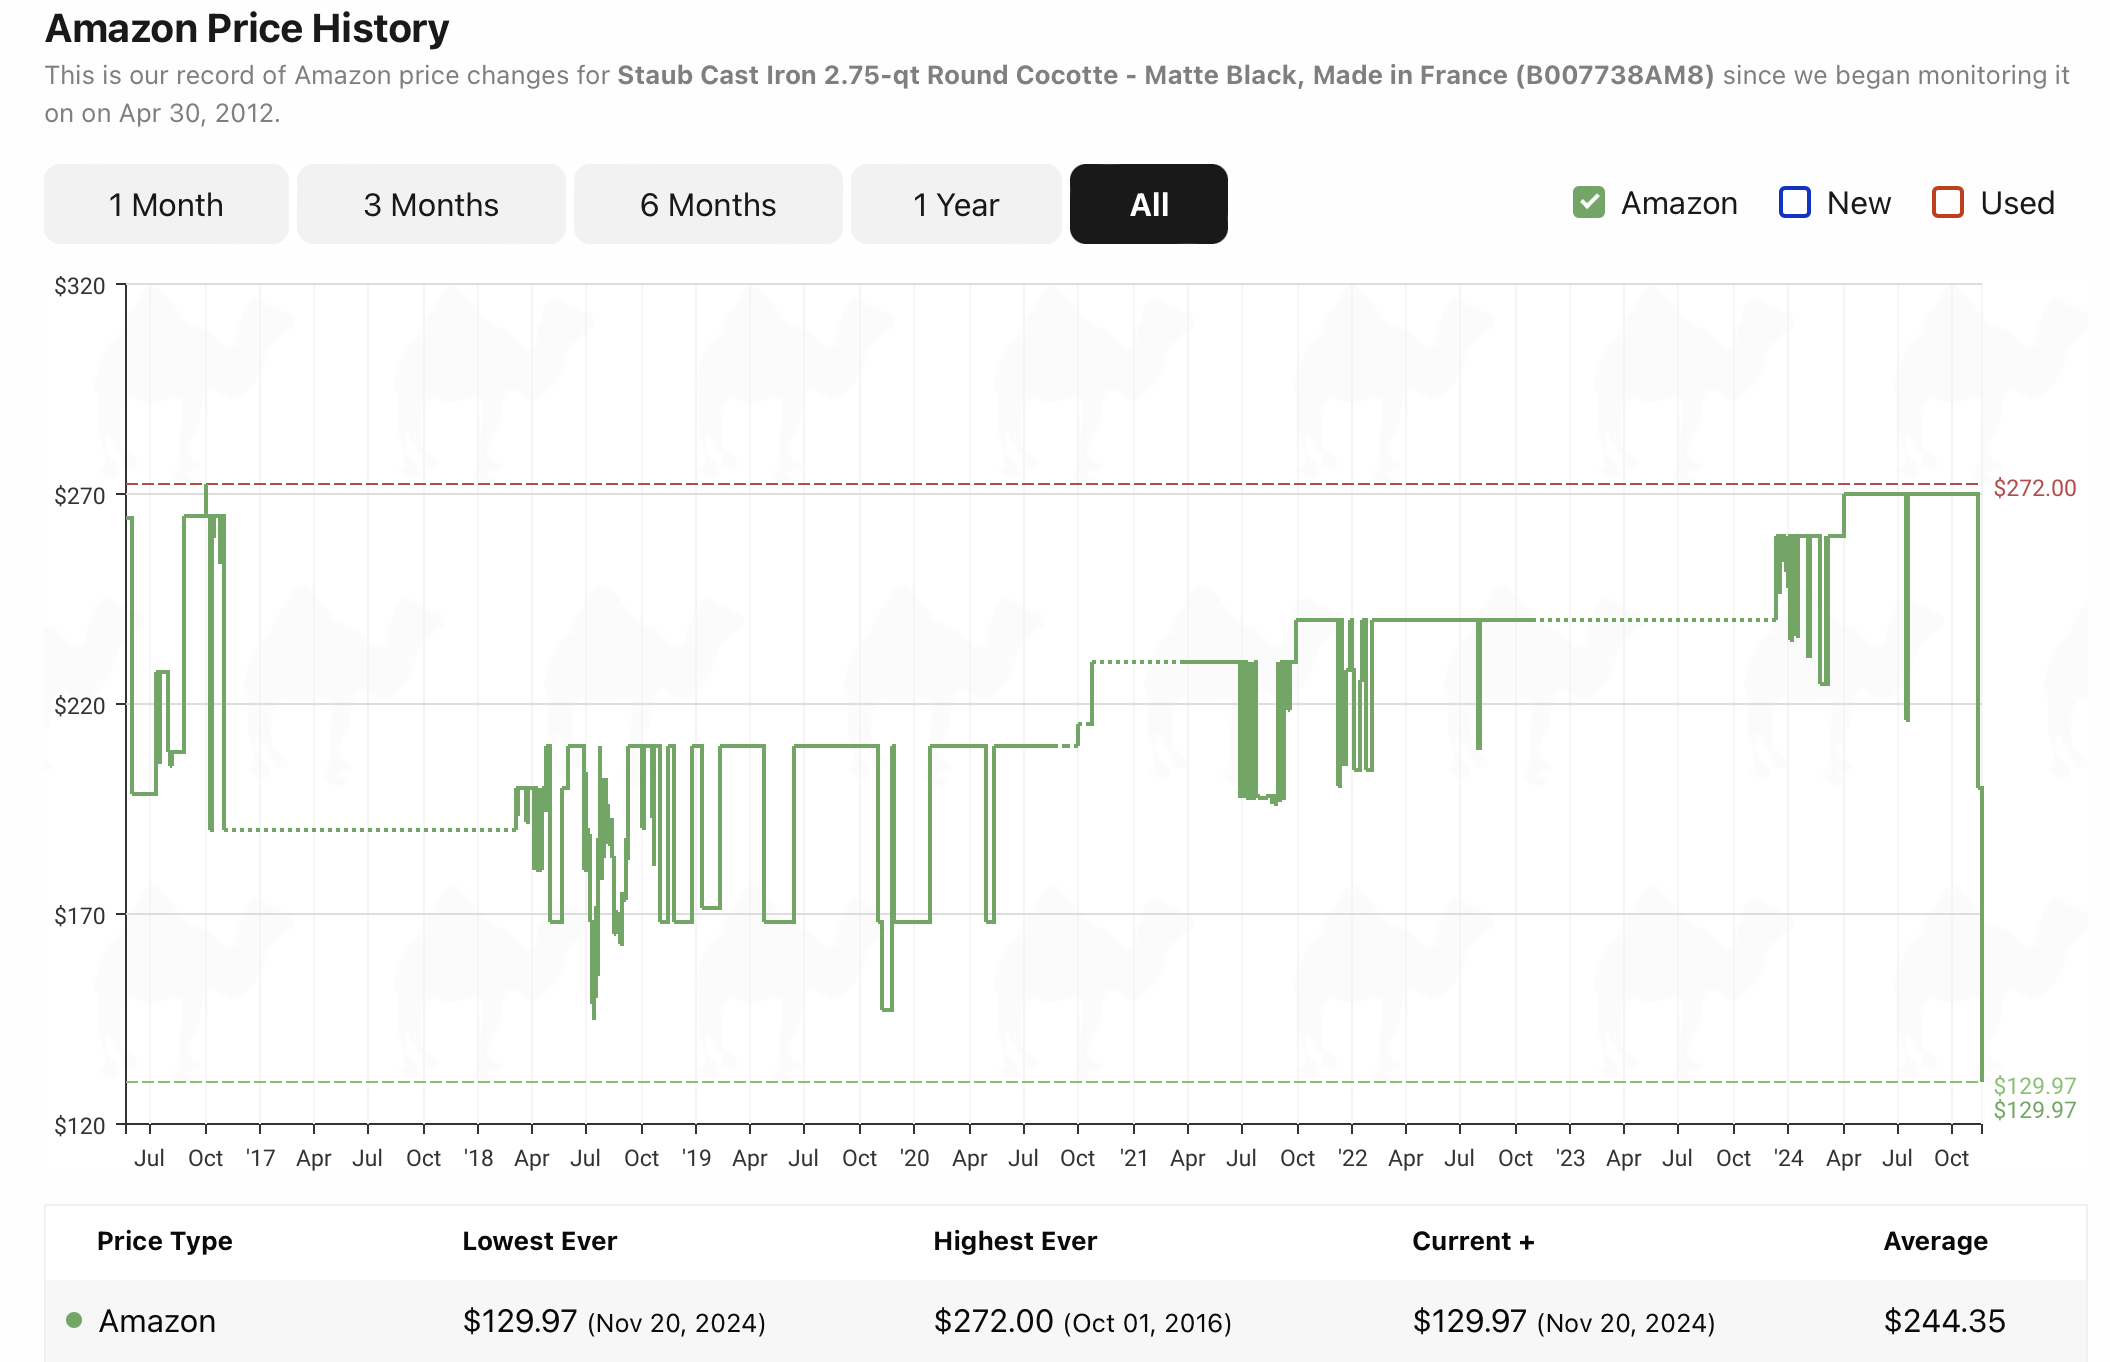Click the Current $129.97 table value
Viewport: 2110px width, 1362px height.
(1563, 1321)
